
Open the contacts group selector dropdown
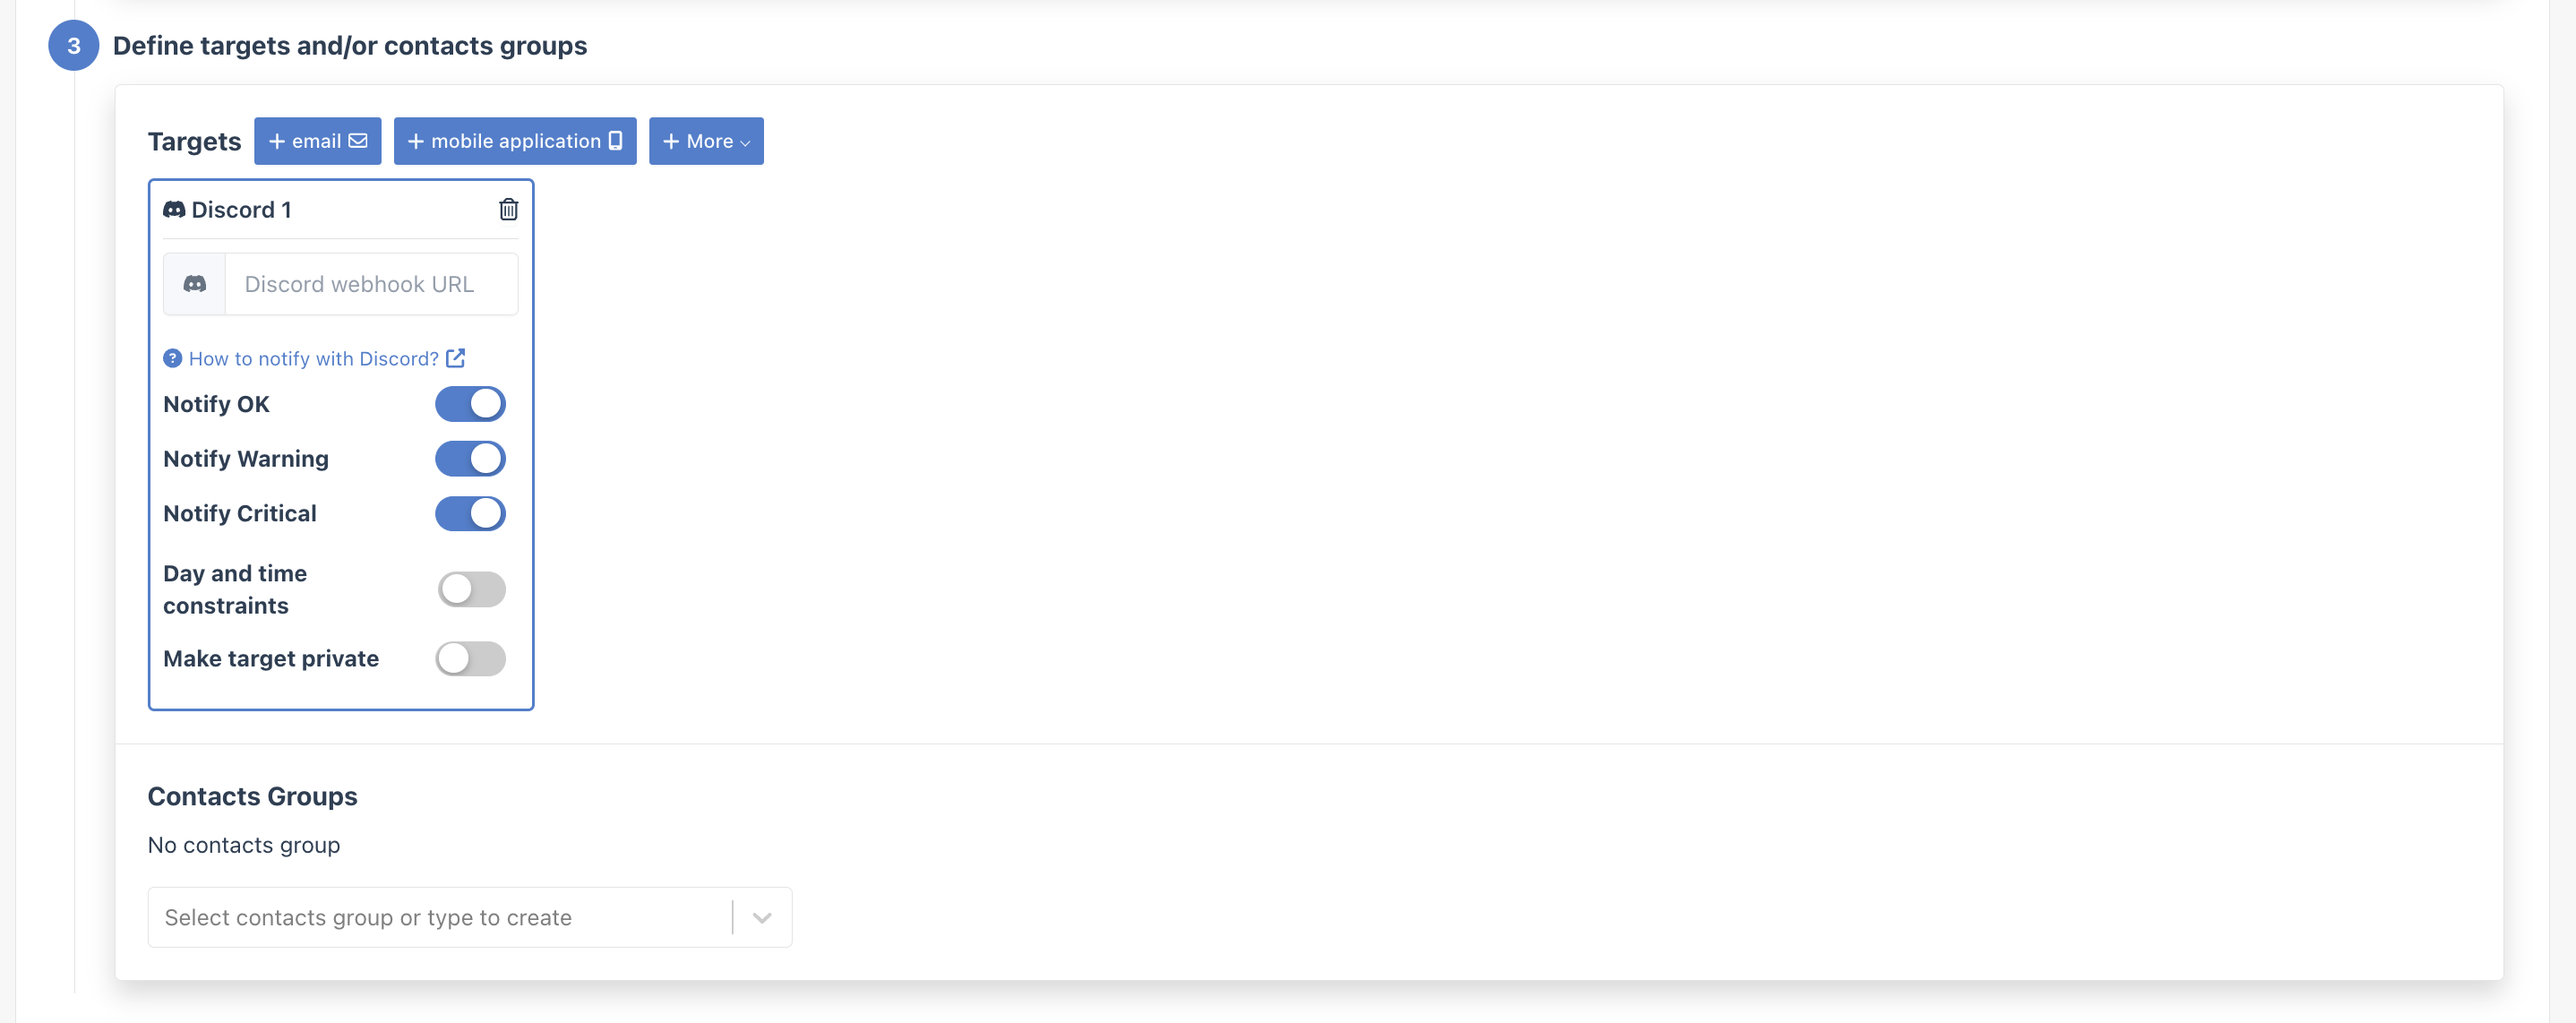pos(760,916)
